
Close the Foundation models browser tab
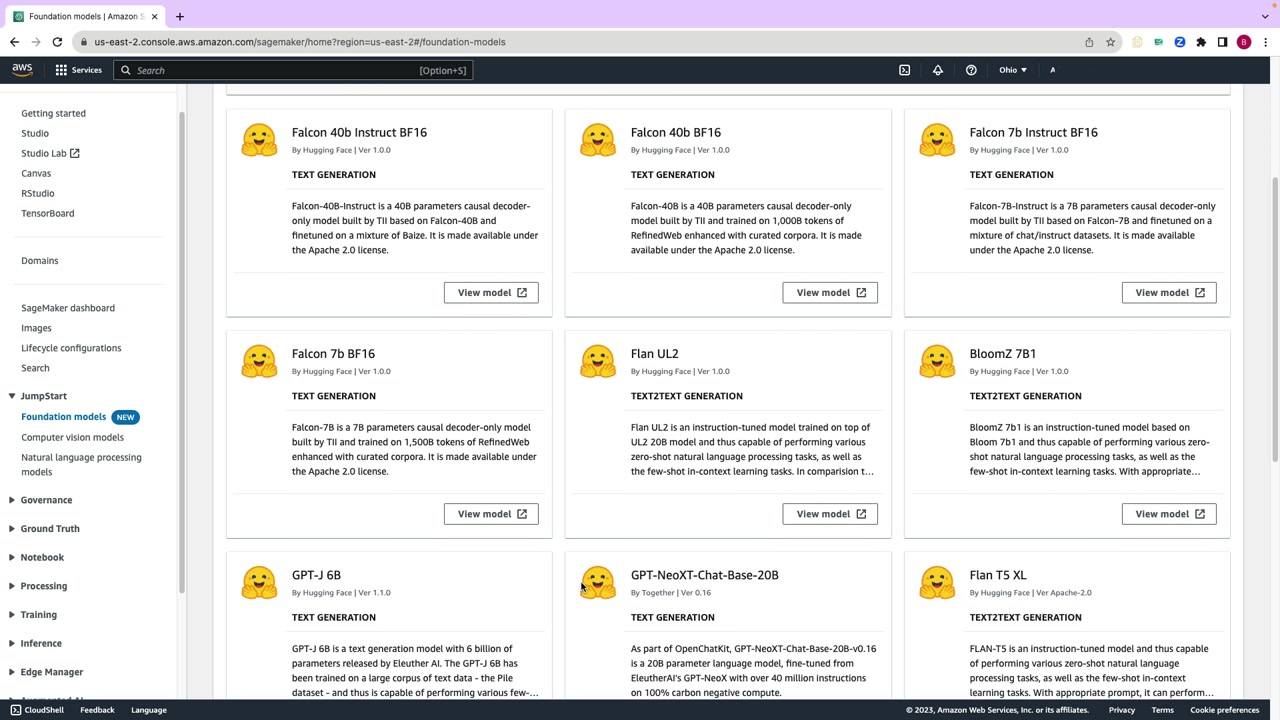pos(154,16)
